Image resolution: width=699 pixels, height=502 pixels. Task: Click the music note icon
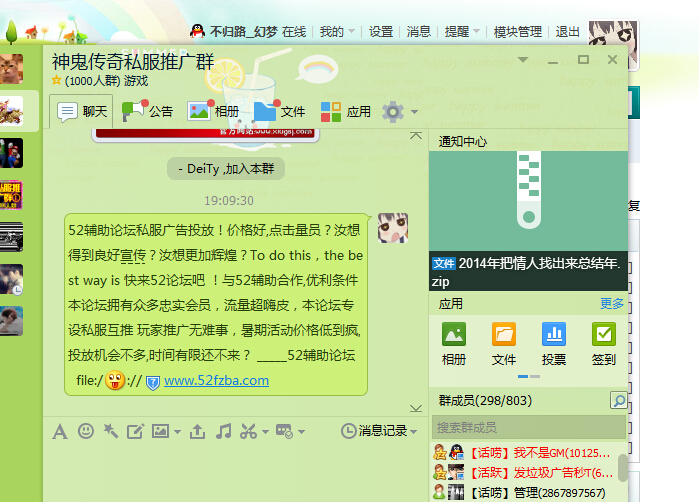click(223, 431)
